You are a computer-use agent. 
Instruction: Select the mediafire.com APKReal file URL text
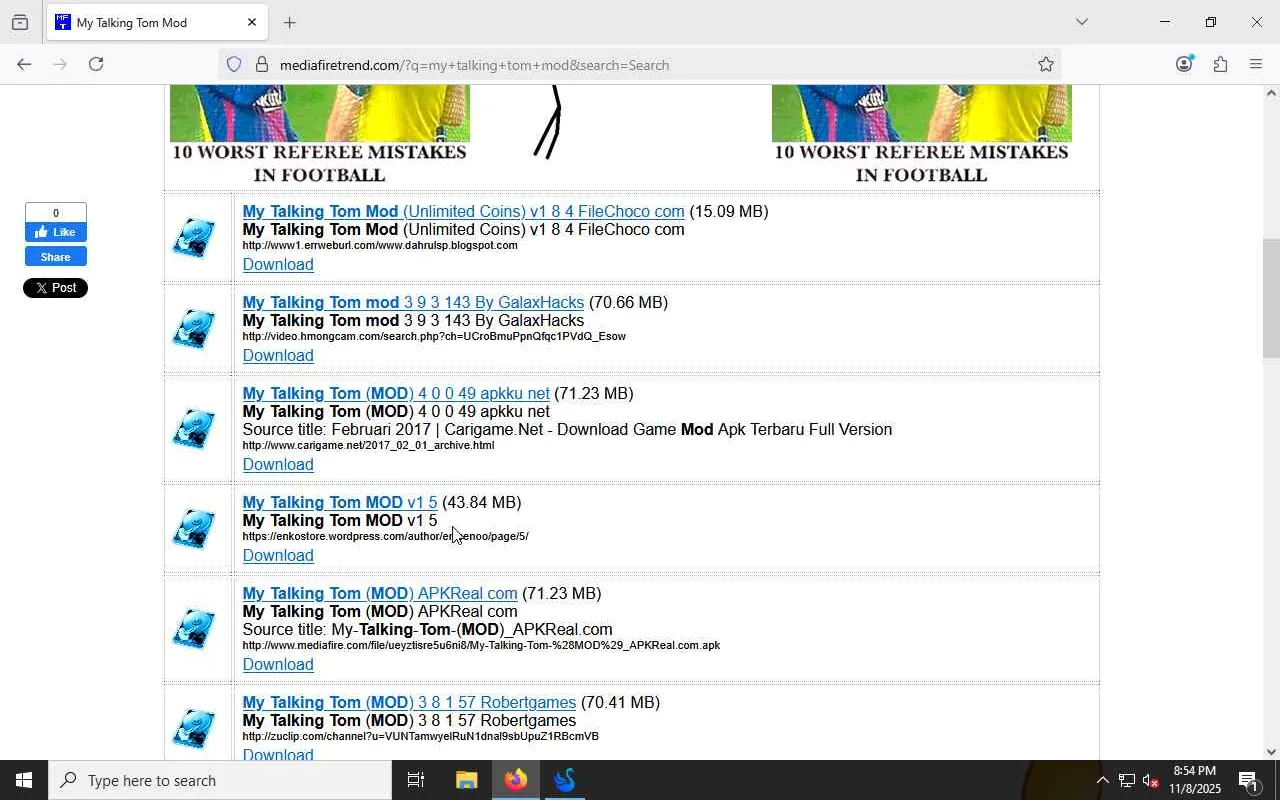click(481, 646)
